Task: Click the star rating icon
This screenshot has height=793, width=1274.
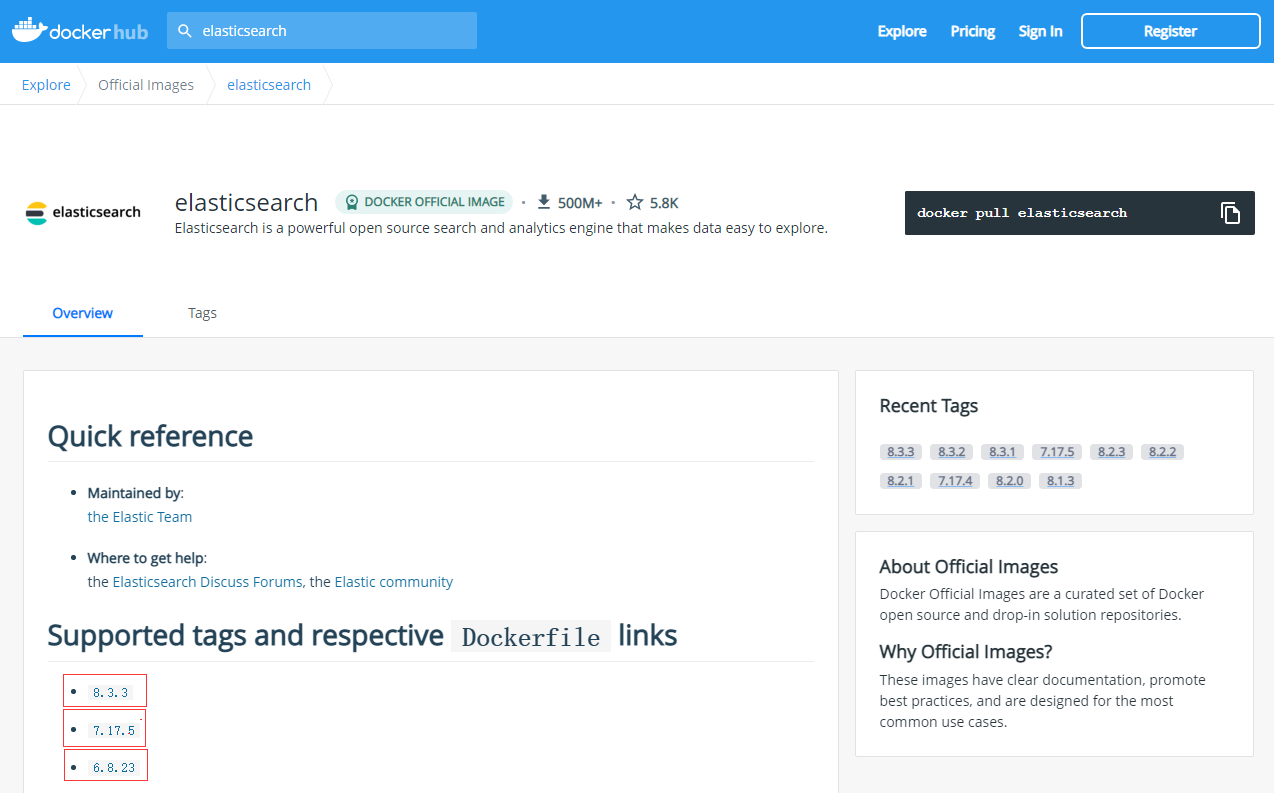Action: click(634, 202)
